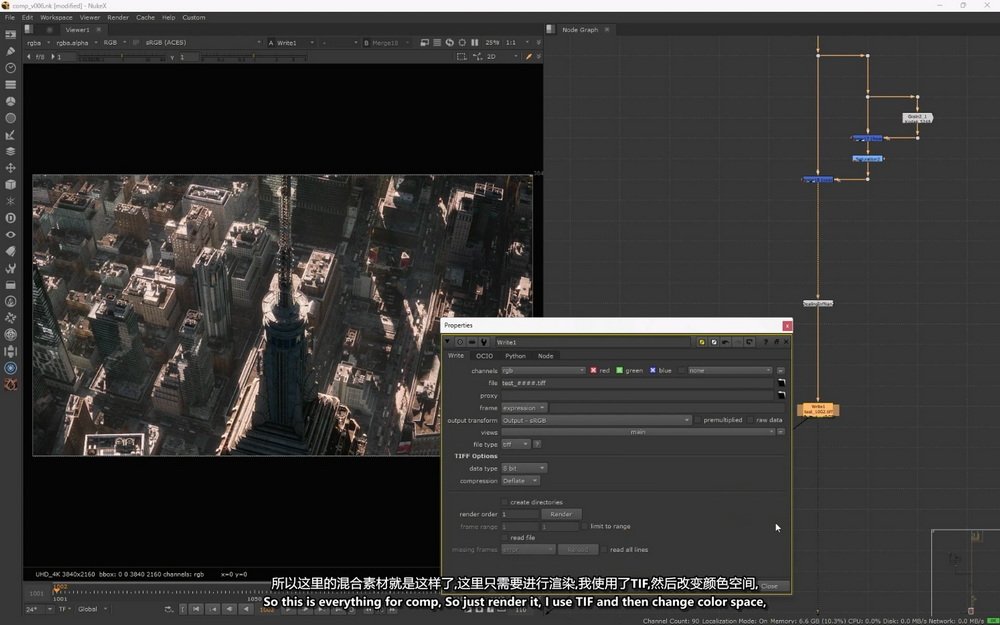
Task: Enable the premultiplied checkbox
Action: tap(698, 420)
